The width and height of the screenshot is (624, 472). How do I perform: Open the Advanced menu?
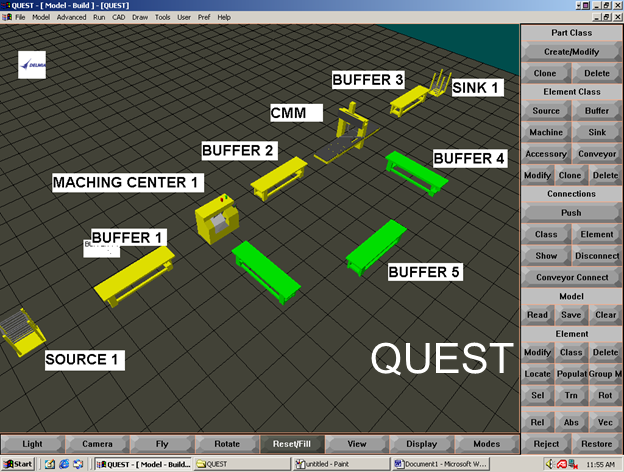coord(71,17)
